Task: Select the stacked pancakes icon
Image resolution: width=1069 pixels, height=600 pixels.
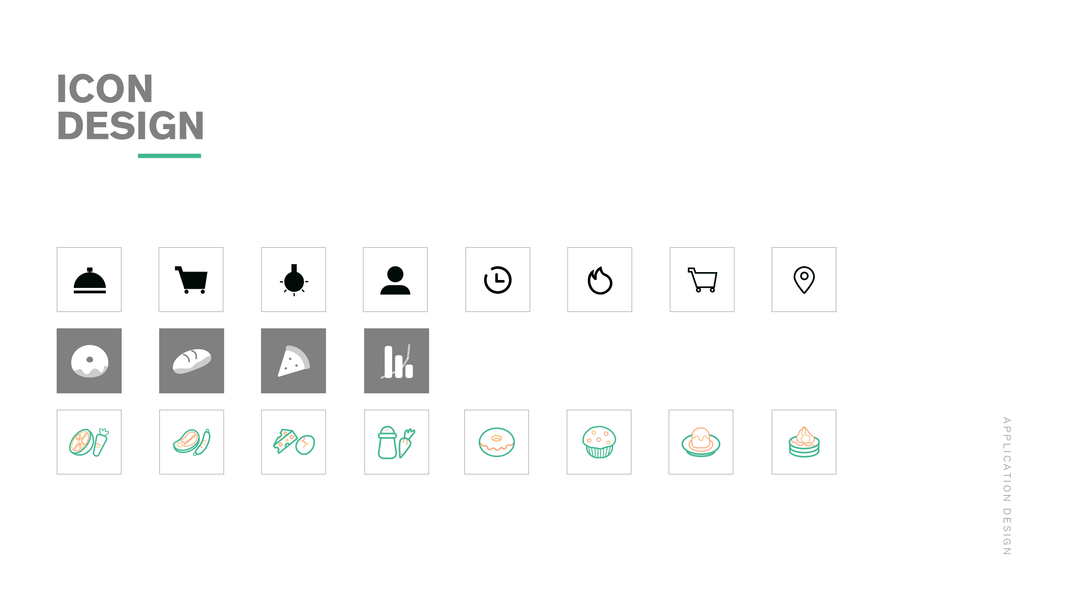Action: coord(804,442)
